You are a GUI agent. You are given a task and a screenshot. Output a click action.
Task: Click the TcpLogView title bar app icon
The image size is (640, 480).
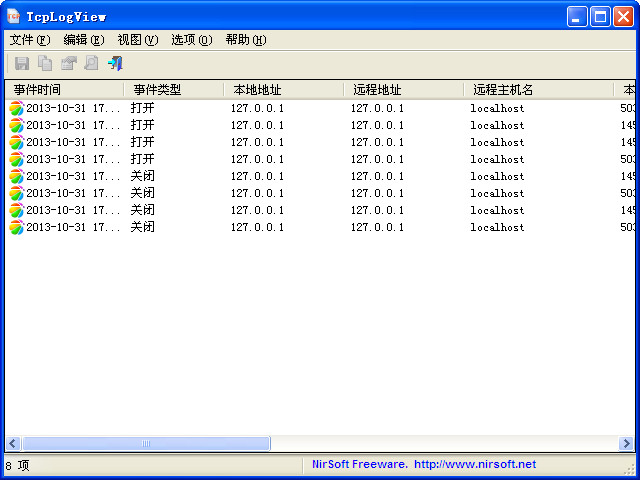[14, 16]
